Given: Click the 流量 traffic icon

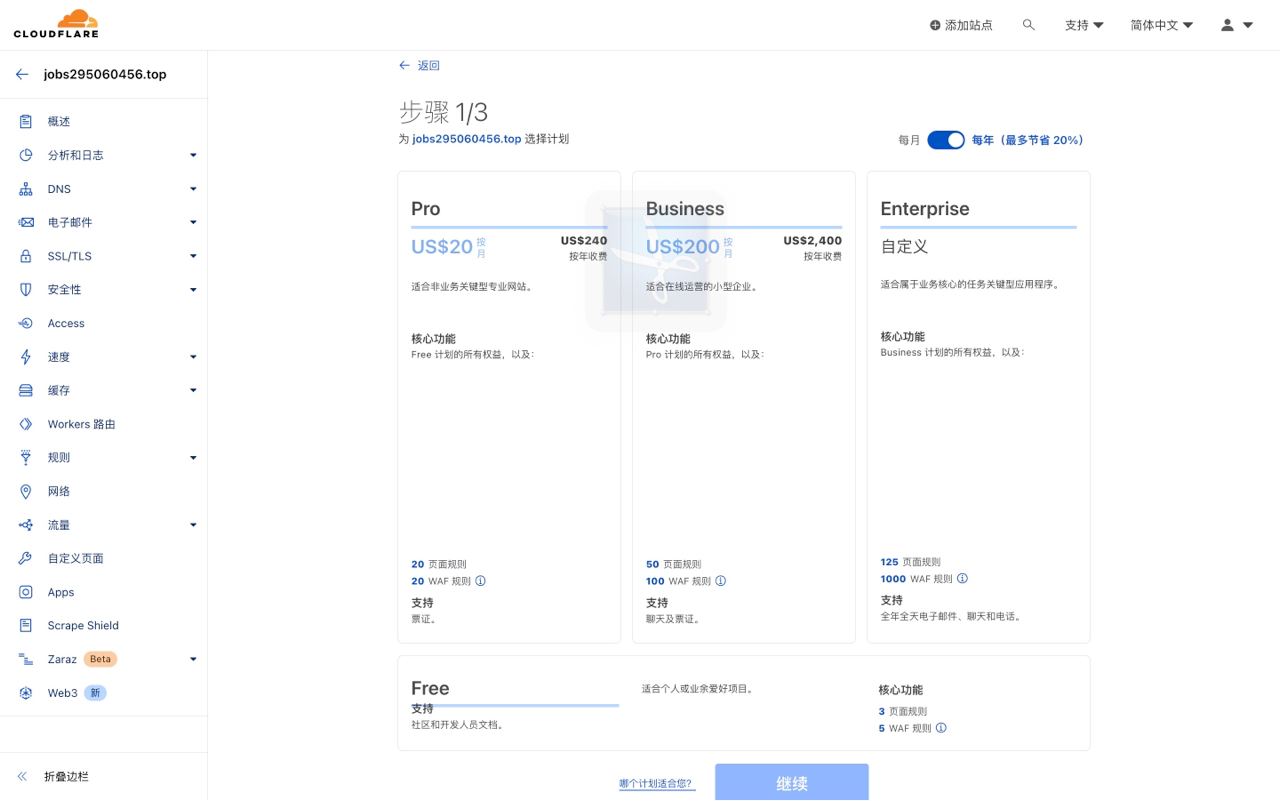Looking at the screenshot, I should tap(26, 525).
